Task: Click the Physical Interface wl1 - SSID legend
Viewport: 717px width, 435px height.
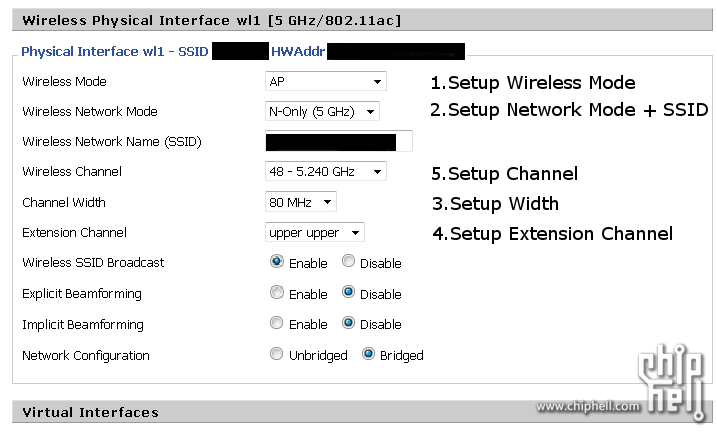Action: click(115, 51)
